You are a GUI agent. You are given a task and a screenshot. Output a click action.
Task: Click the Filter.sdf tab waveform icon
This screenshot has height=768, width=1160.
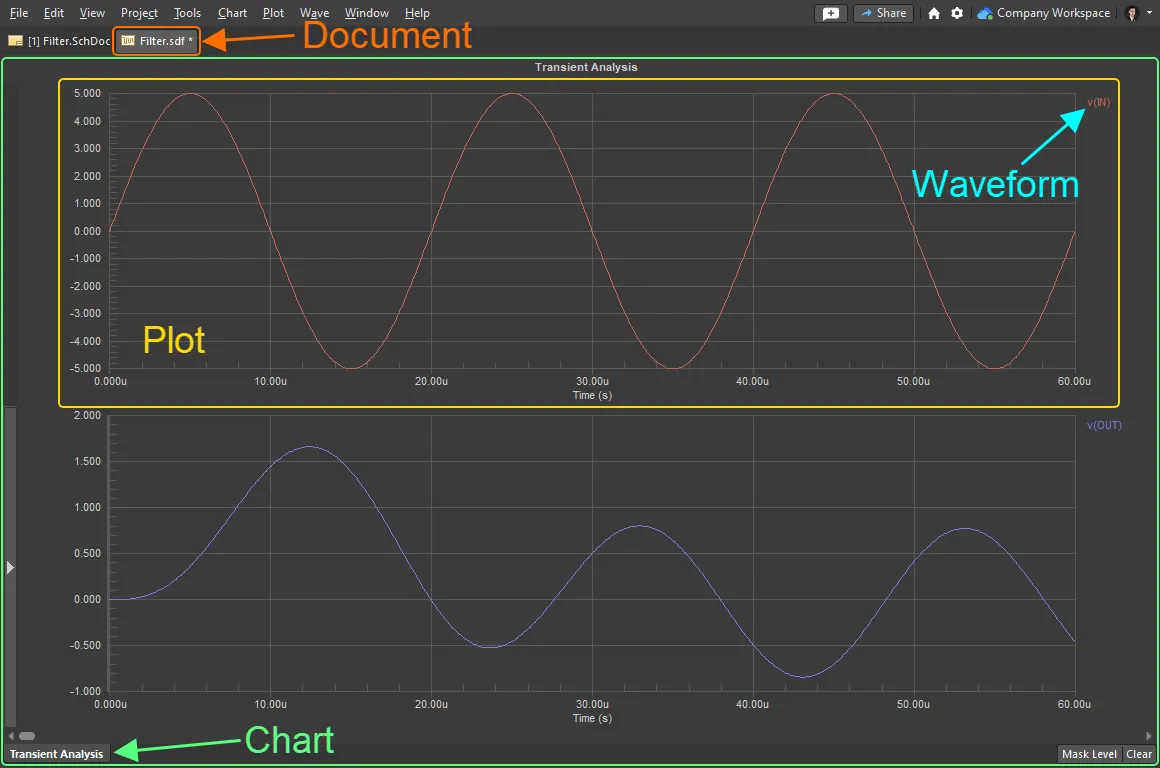(128, 41)
